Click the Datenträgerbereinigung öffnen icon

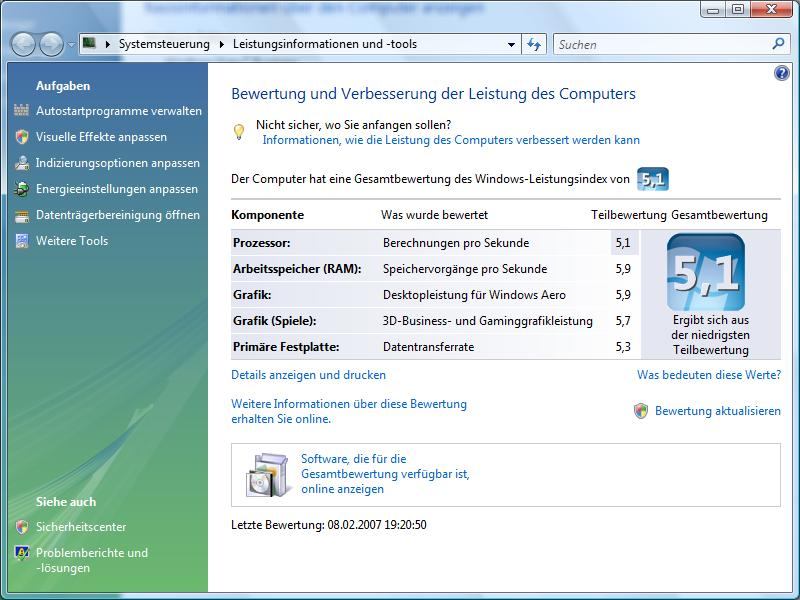[x=21, y=215]
